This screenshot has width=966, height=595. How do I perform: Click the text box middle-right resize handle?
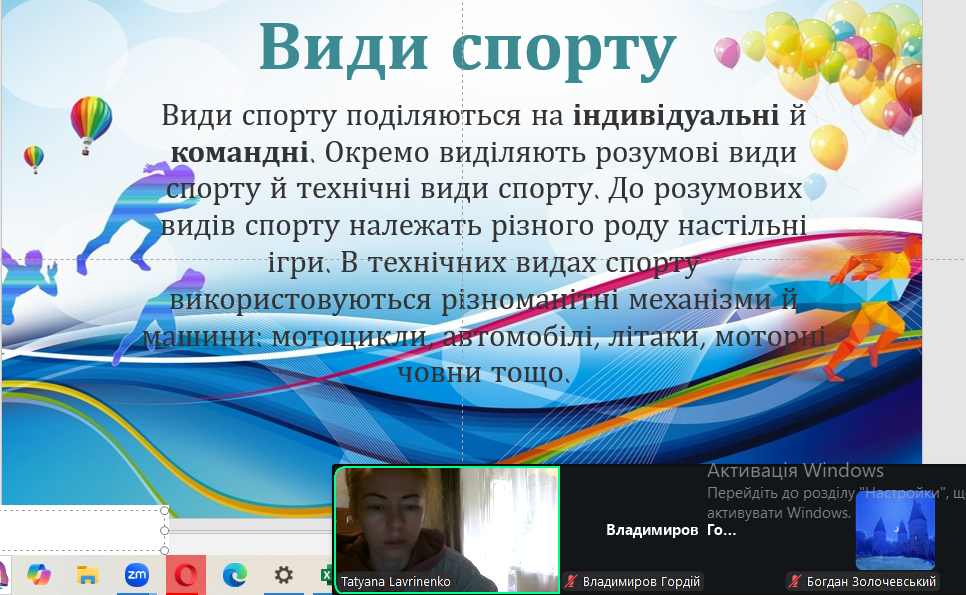coord(165,530)
